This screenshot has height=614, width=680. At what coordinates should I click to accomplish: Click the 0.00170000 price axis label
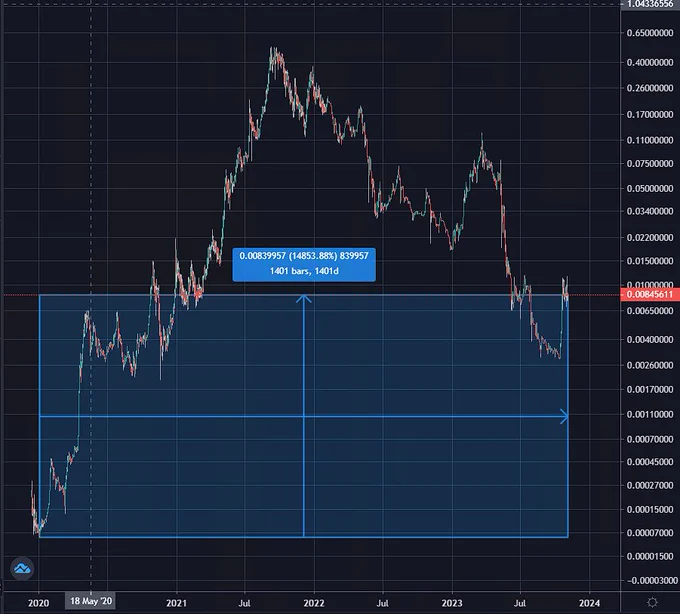(x=650, y=389)
